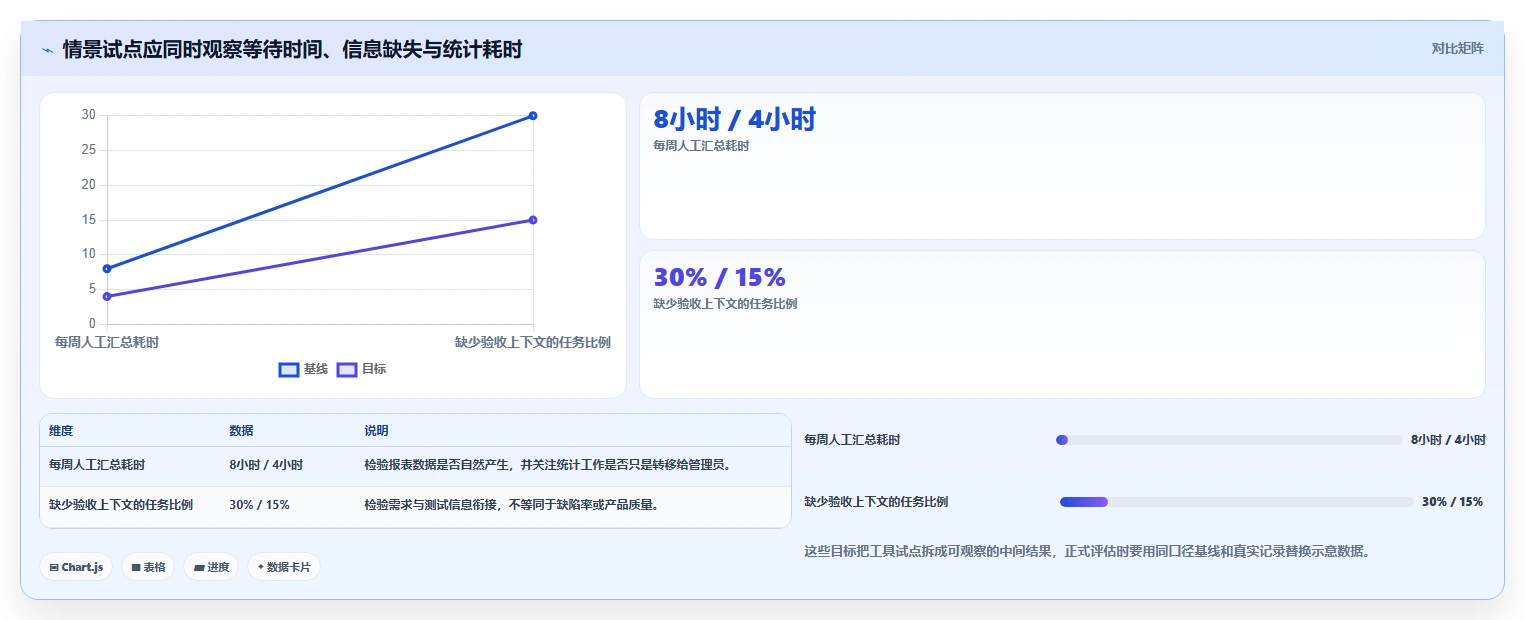Select the 8小时 / 4小时 data card value

pyautogui.click(x=735, y=120)
